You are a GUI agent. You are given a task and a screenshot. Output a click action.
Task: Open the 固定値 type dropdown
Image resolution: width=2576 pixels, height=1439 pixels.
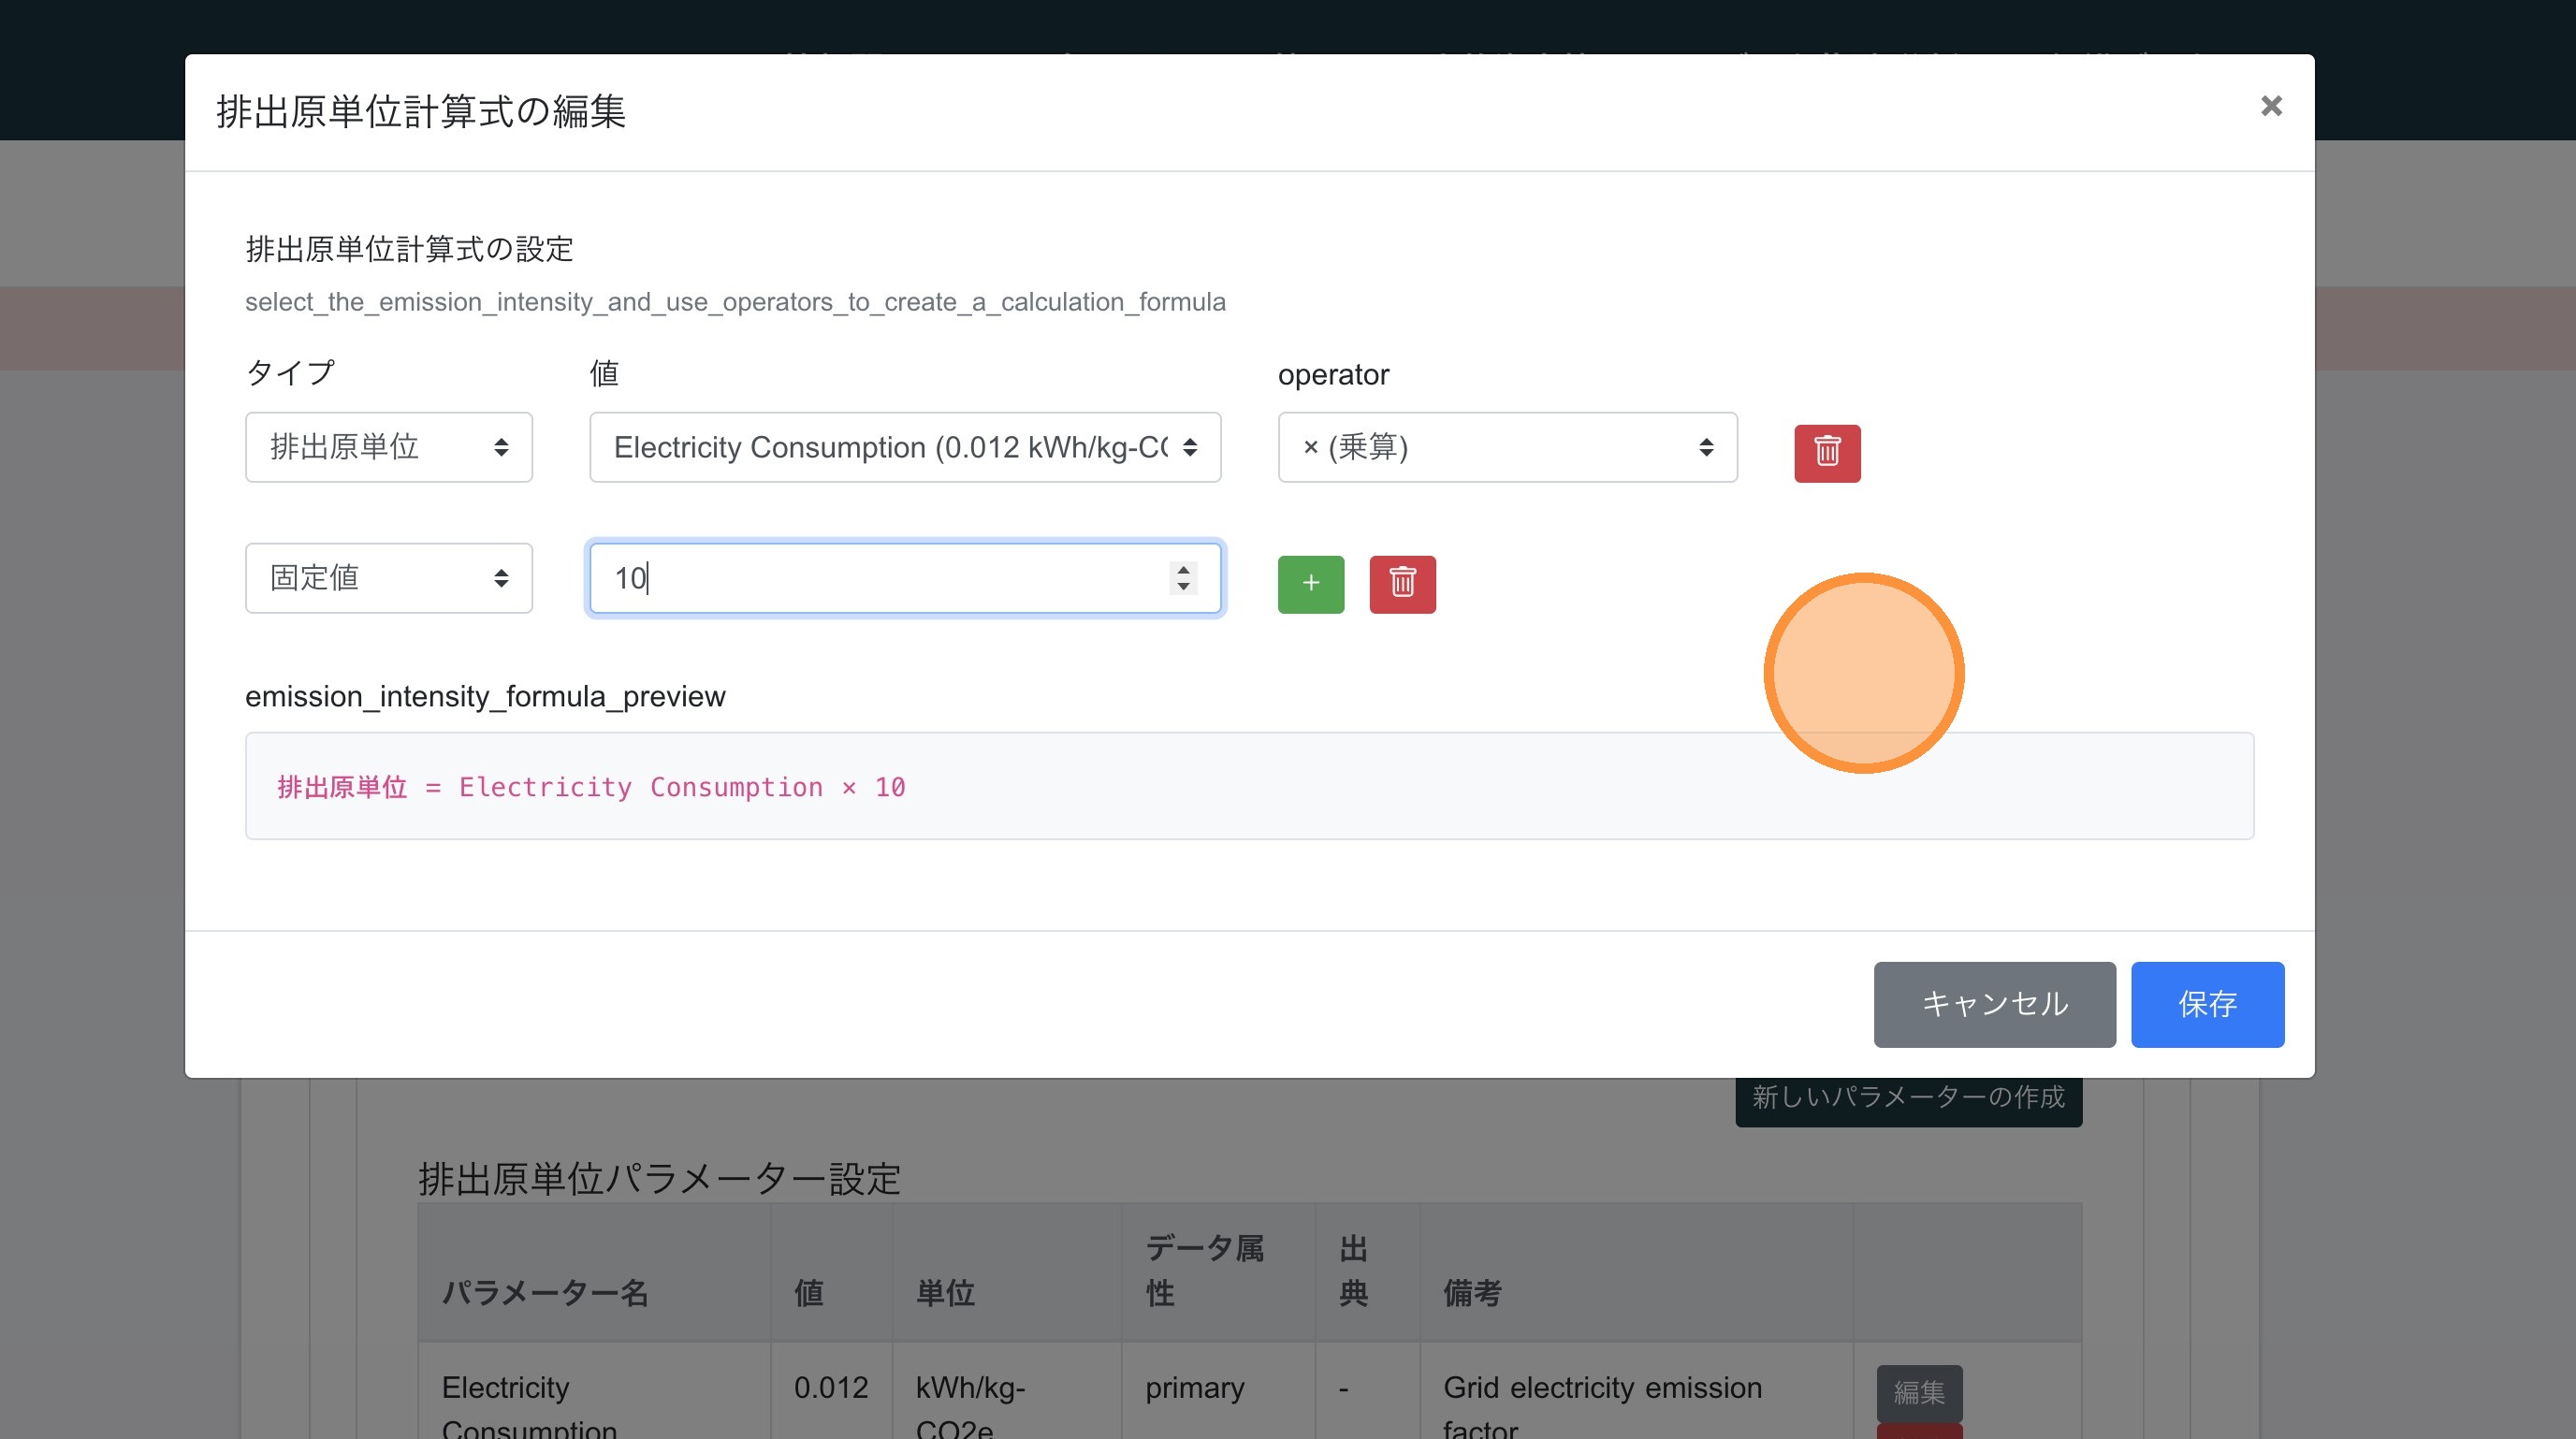[388, 578]
